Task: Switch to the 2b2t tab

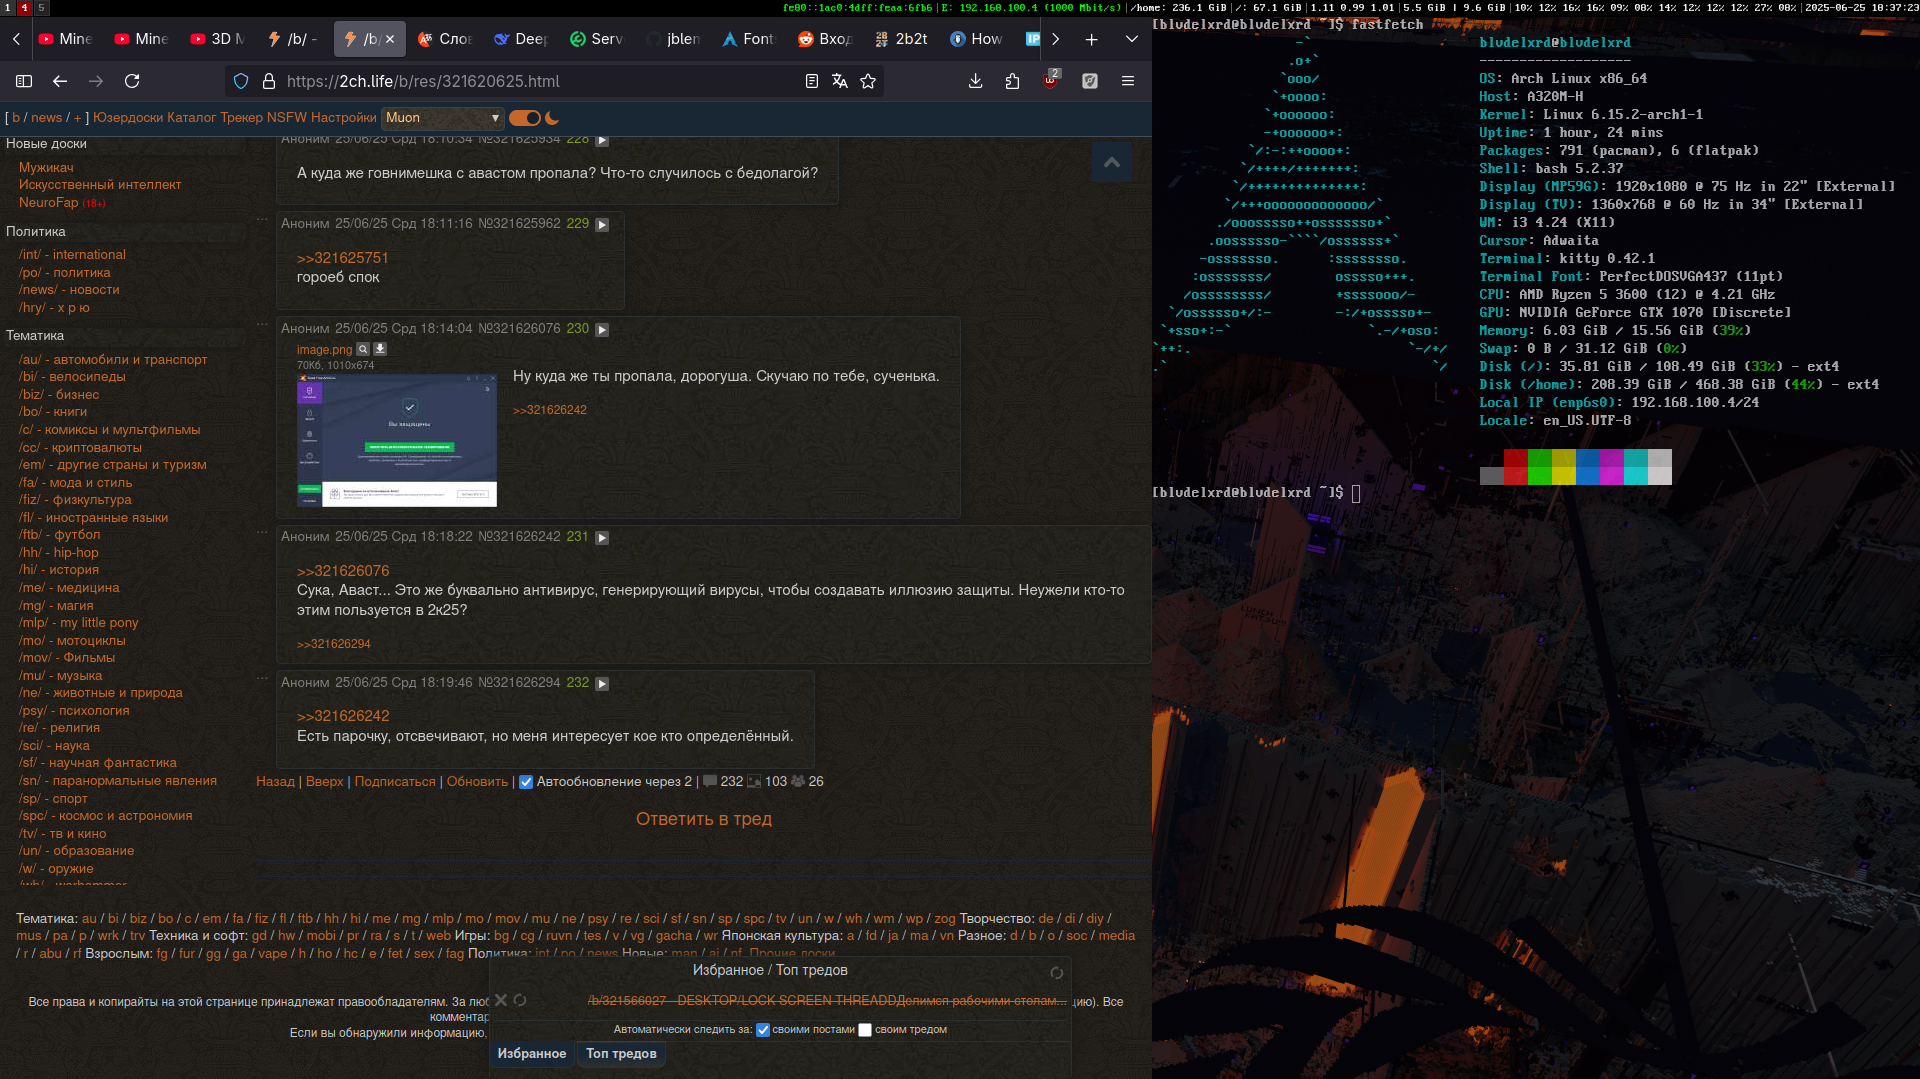Action: point(902,39)
